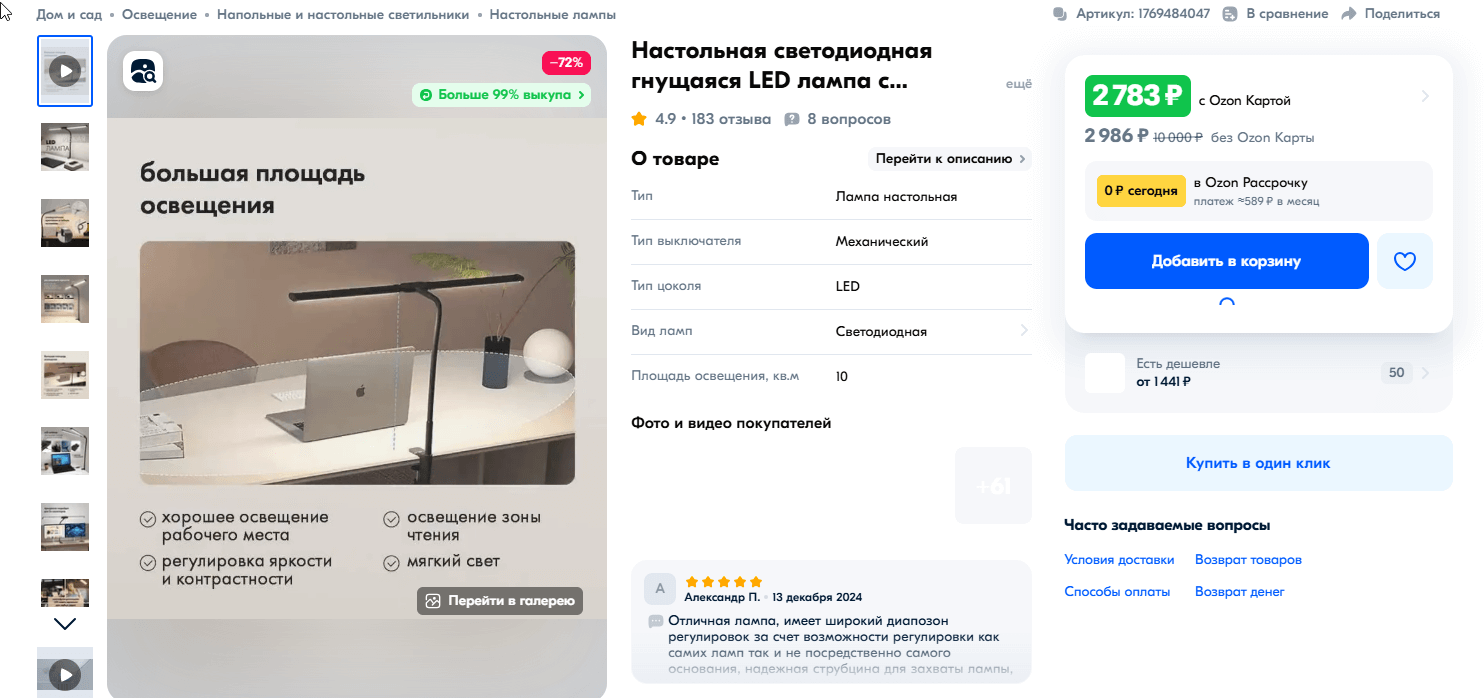Image resolution: width=1484 pixels, height=698 pixels.
Task: Click 'Купить в один клик' button
Action: tap(1258, 463)
